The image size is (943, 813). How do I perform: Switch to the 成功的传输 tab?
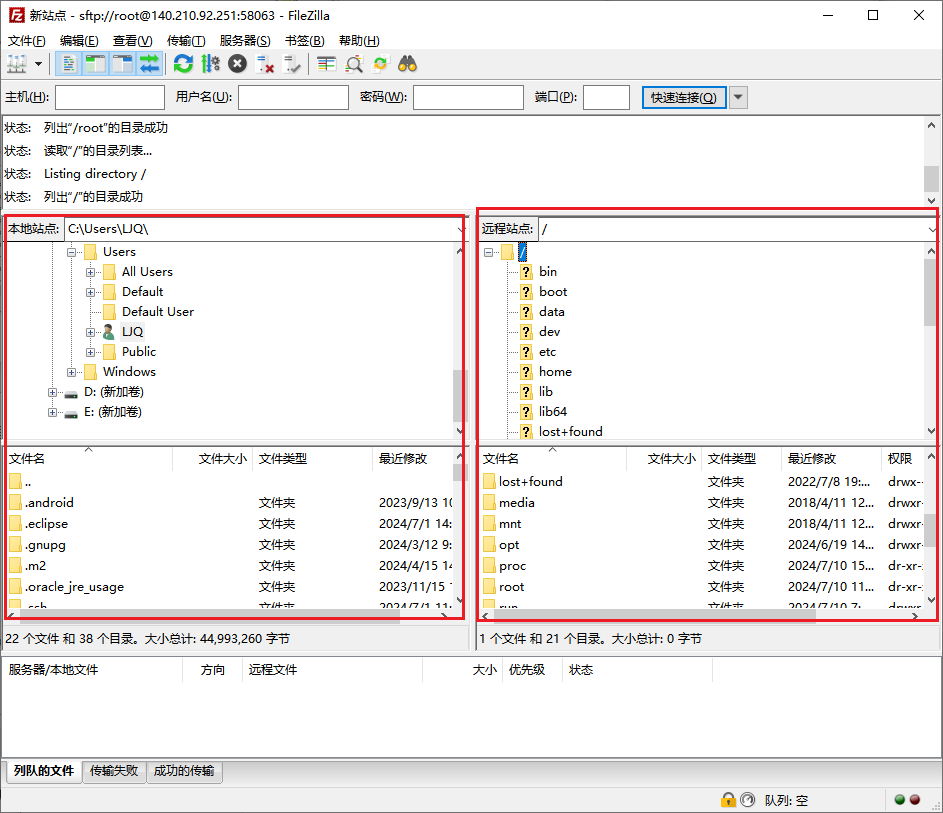click(x=184, y=771)
